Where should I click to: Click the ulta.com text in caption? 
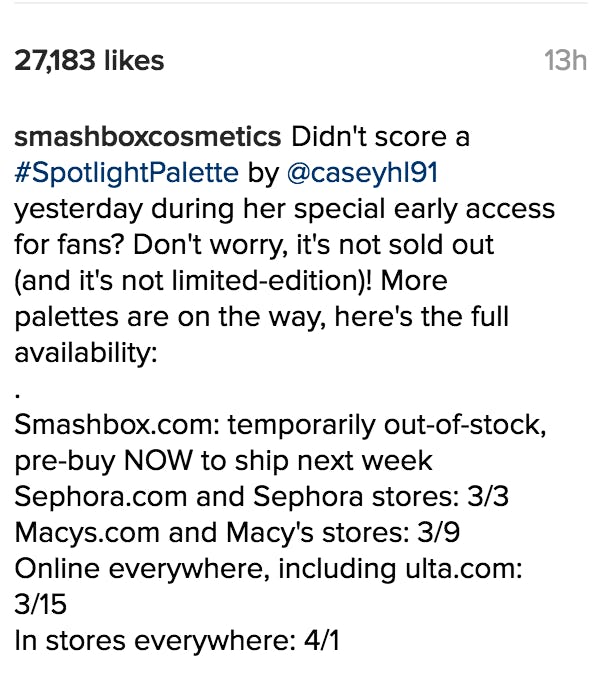click(463, 568)
